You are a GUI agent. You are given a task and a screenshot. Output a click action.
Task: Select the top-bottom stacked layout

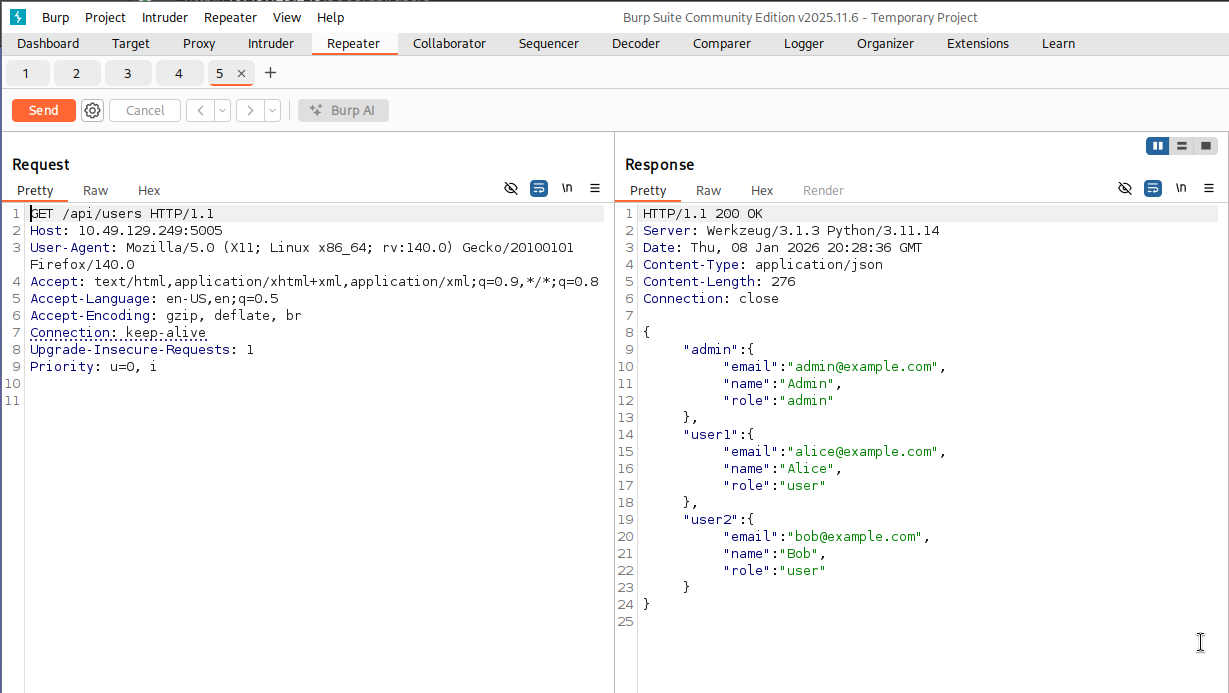tap(1182, 146)
